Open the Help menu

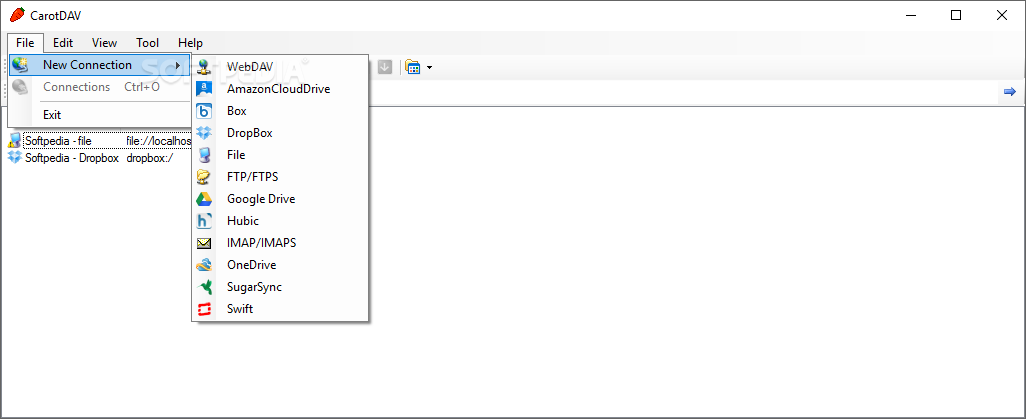coord(190,43)
